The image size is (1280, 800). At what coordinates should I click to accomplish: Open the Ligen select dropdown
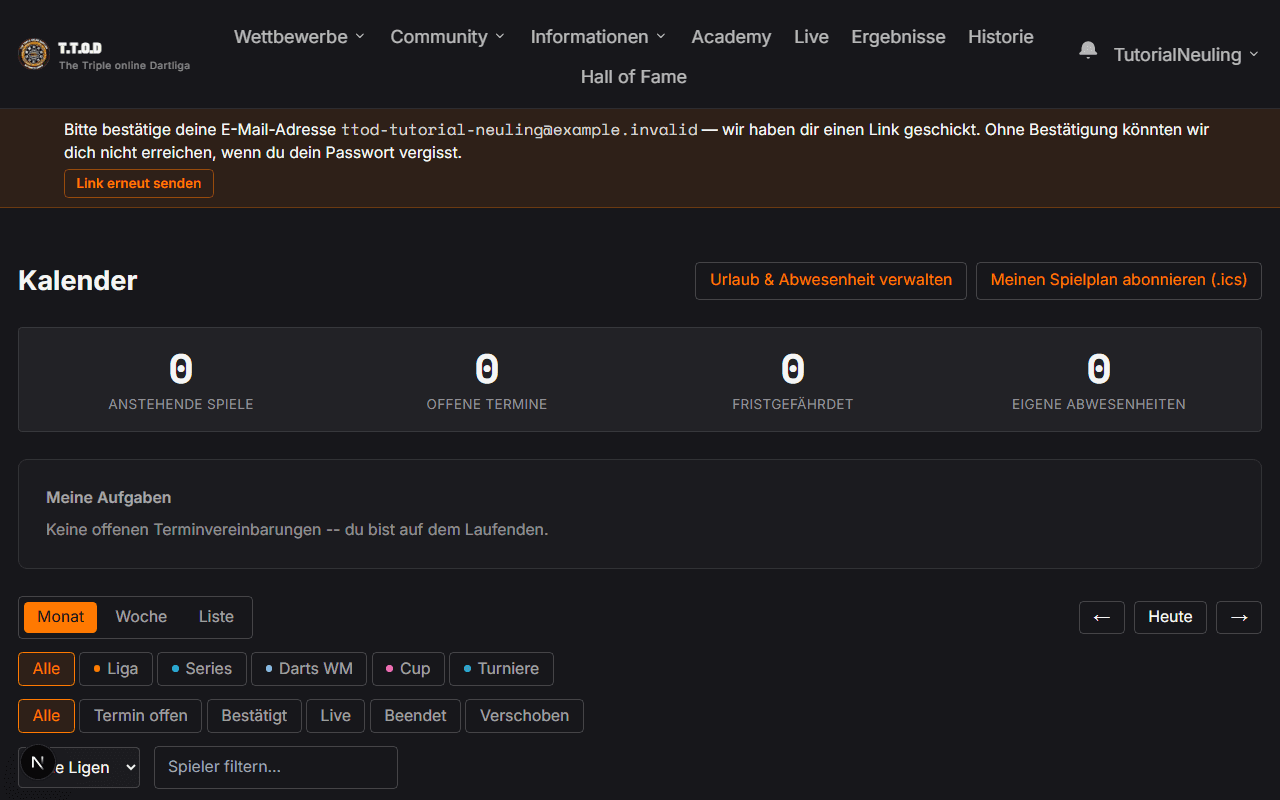tap(79, 767)
